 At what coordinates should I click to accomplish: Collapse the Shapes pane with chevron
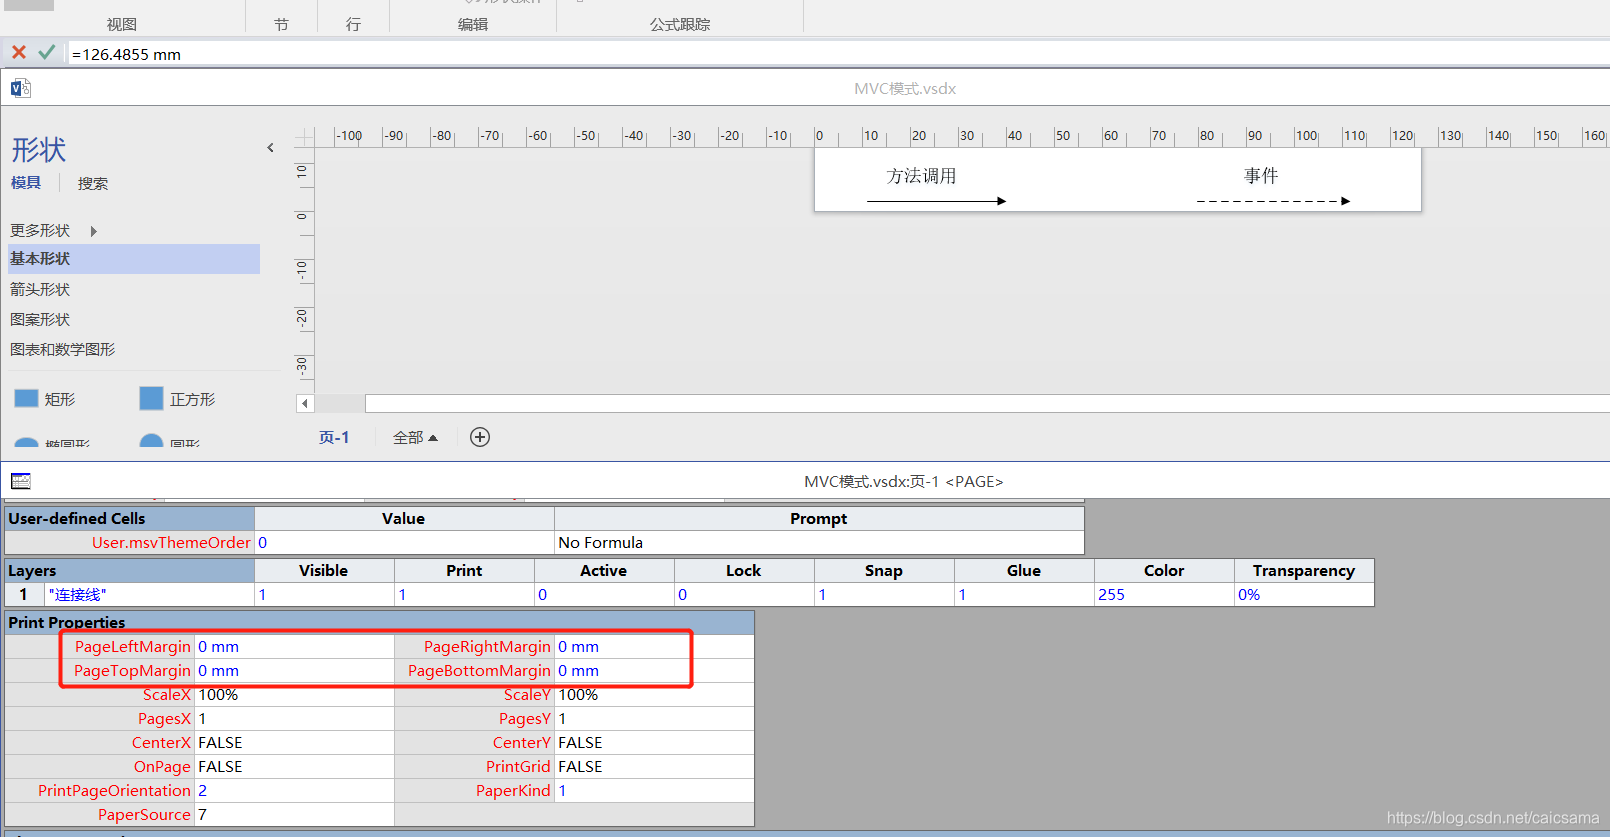coord(270,148)
